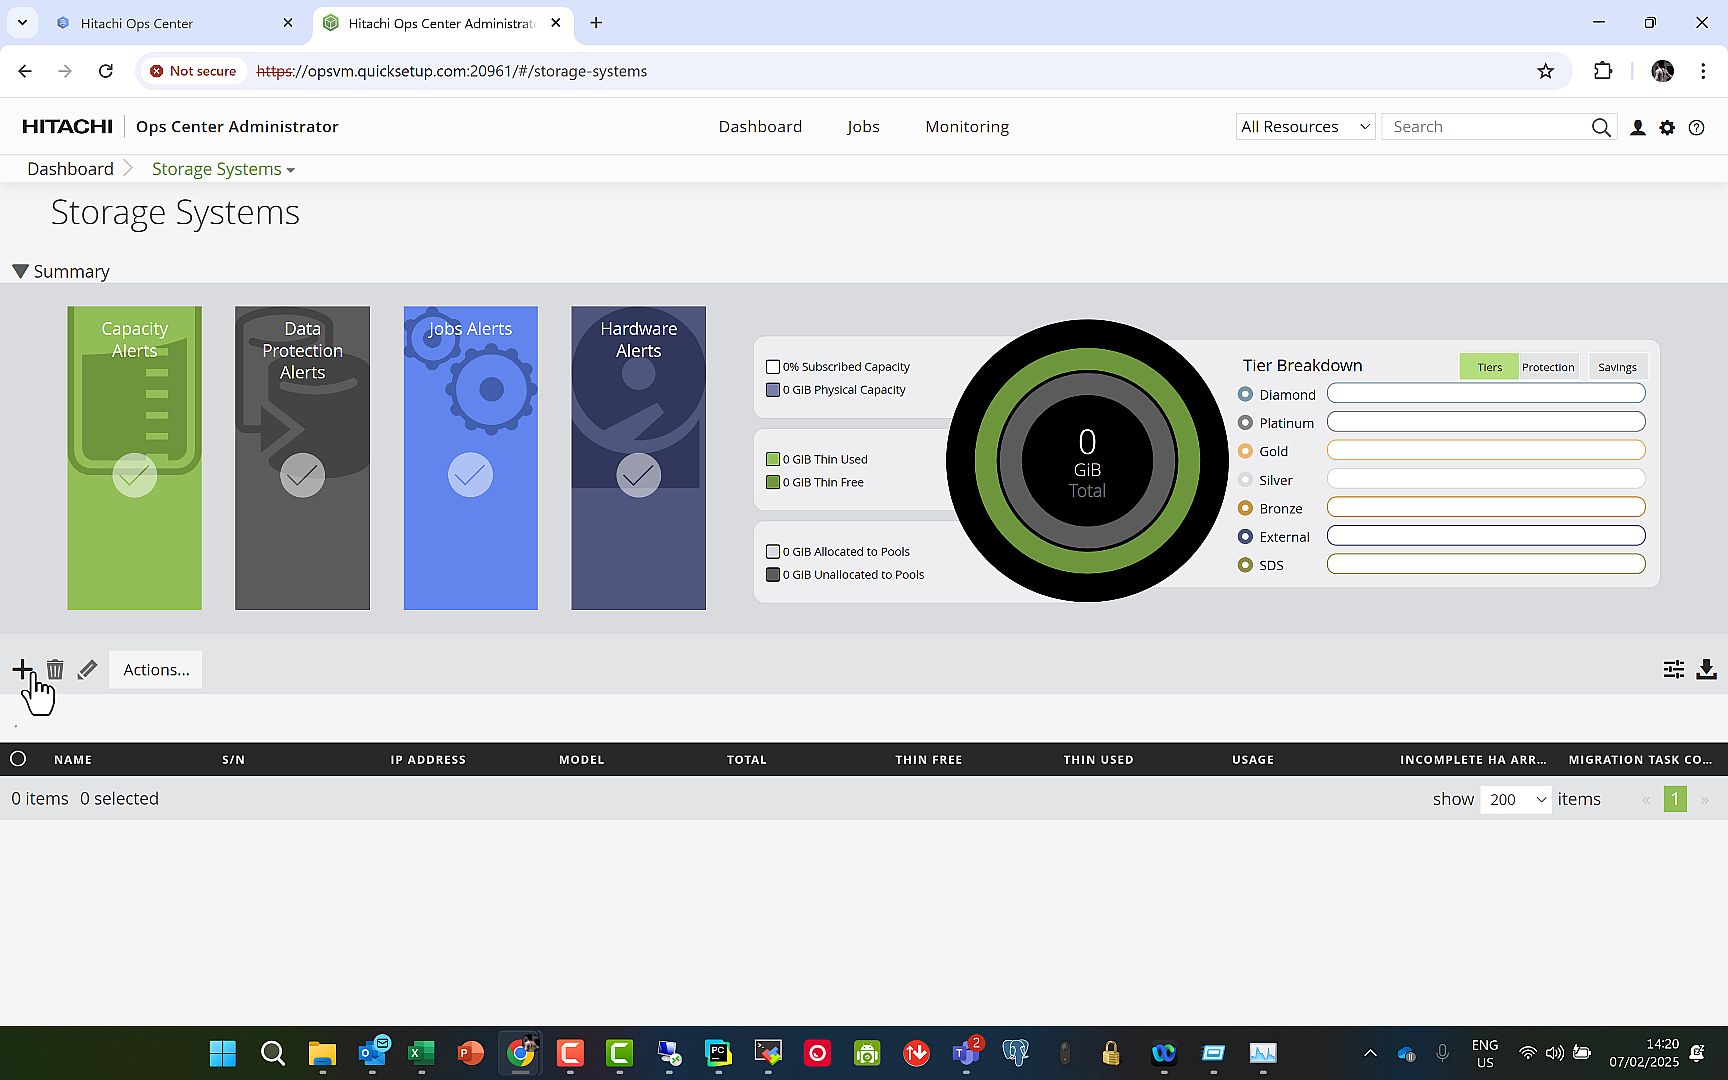The width and height of the screenshot is (1728, 1080).
Task: Click the browser address bar URL
Action: (452, 71)
